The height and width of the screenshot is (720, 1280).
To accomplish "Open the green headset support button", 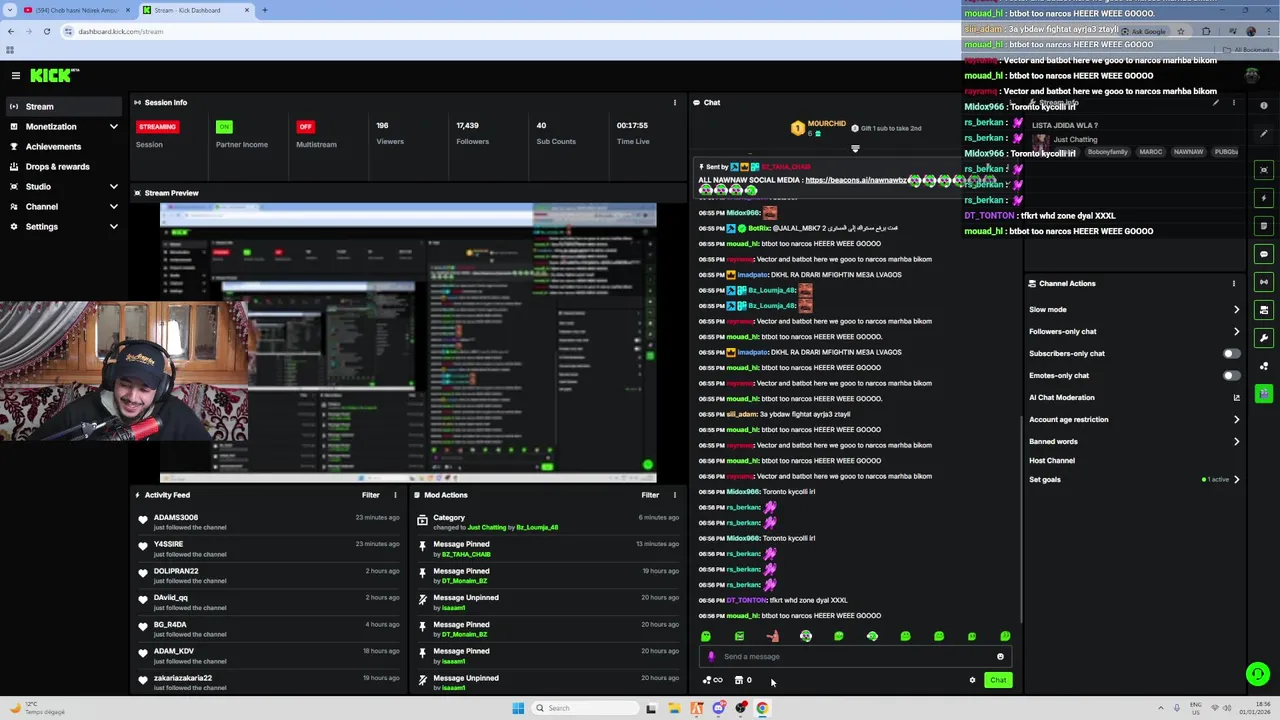I will pyautogui.click(x=1258, y=674).
